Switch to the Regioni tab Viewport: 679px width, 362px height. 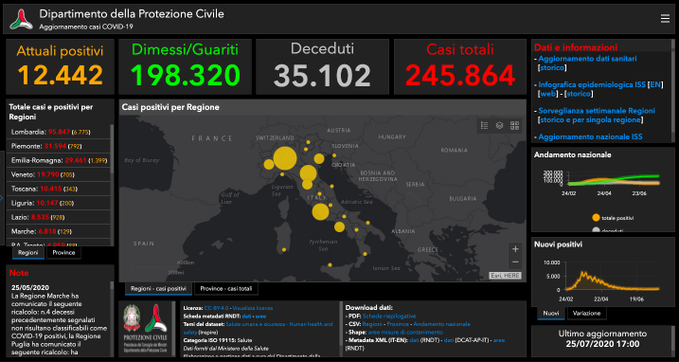(x=28, y=252)
